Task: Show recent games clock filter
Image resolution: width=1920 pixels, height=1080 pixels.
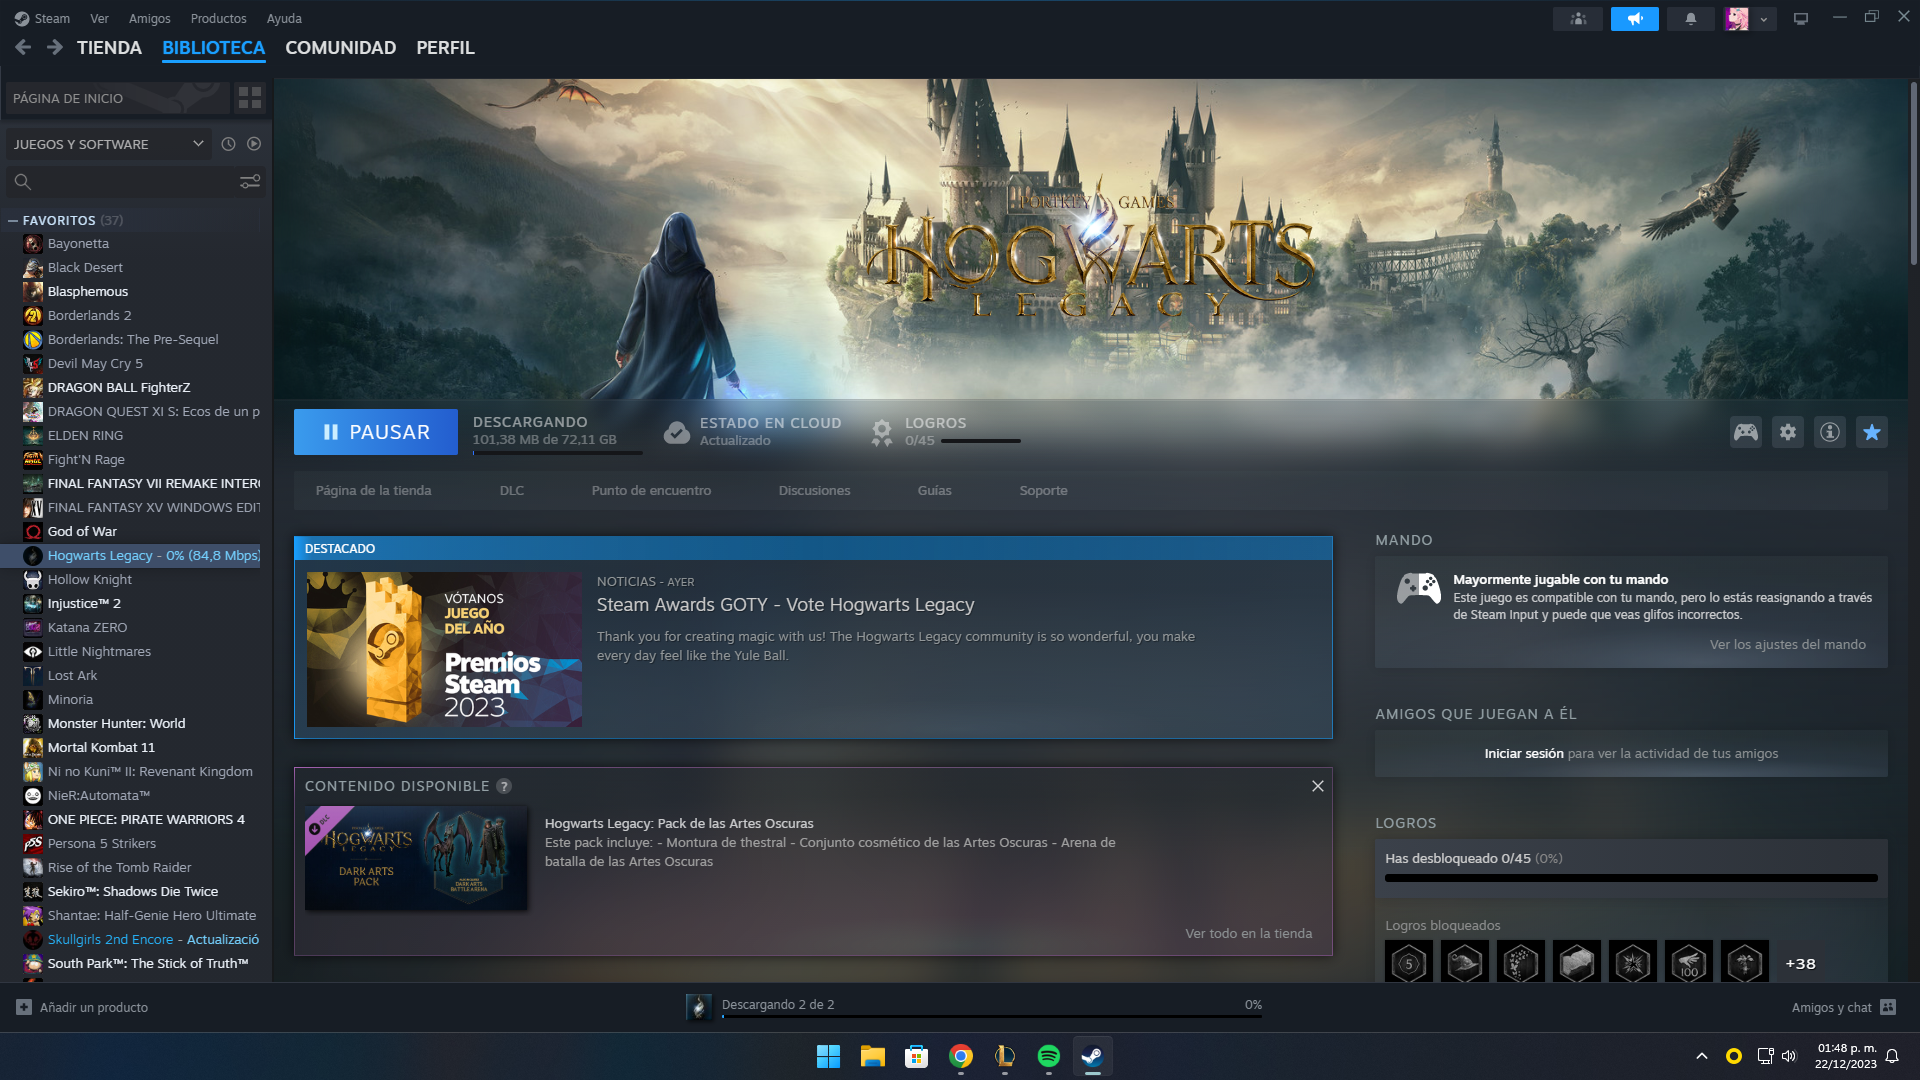Action: (x=228, y=144)
